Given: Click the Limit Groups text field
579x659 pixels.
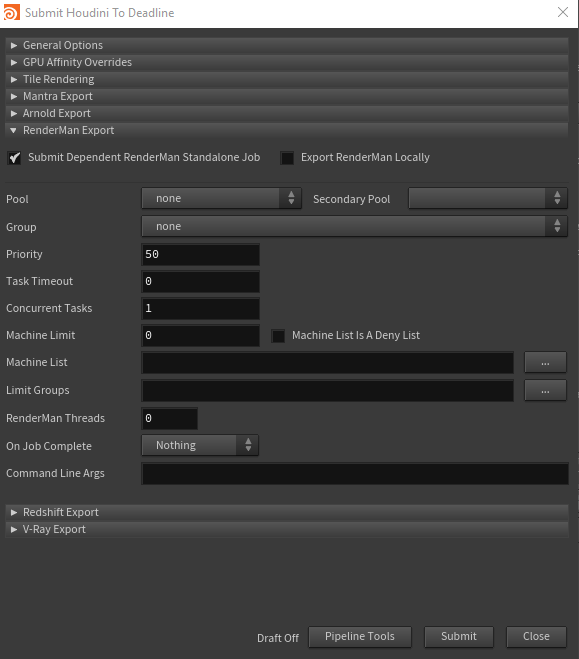Looking at the screenshot, I should 328,391.
